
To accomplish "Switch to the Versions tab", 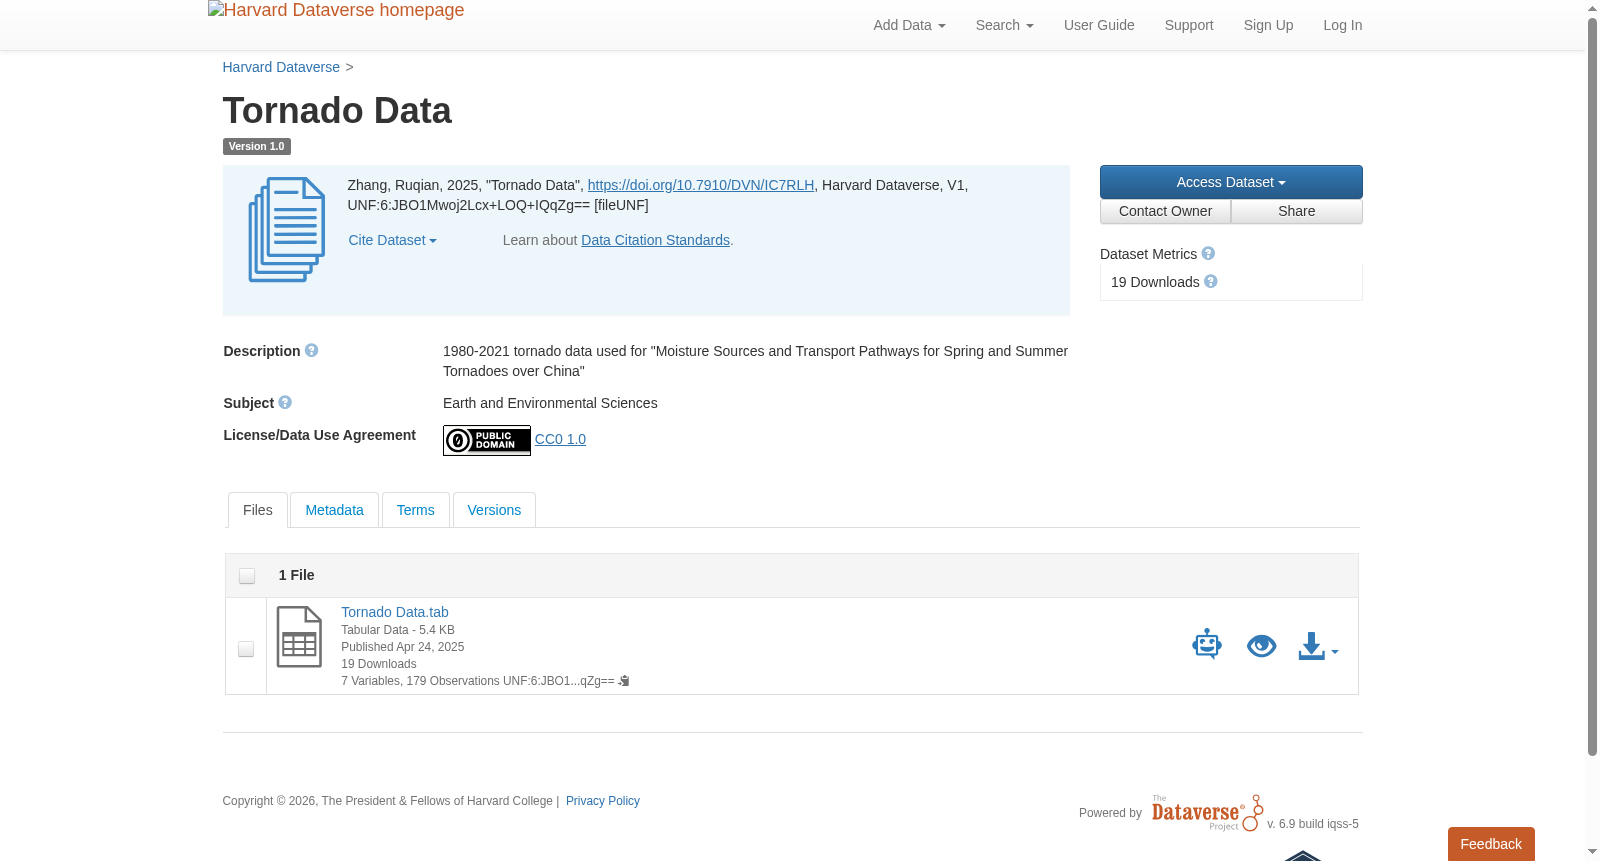I will coord(494,510).
